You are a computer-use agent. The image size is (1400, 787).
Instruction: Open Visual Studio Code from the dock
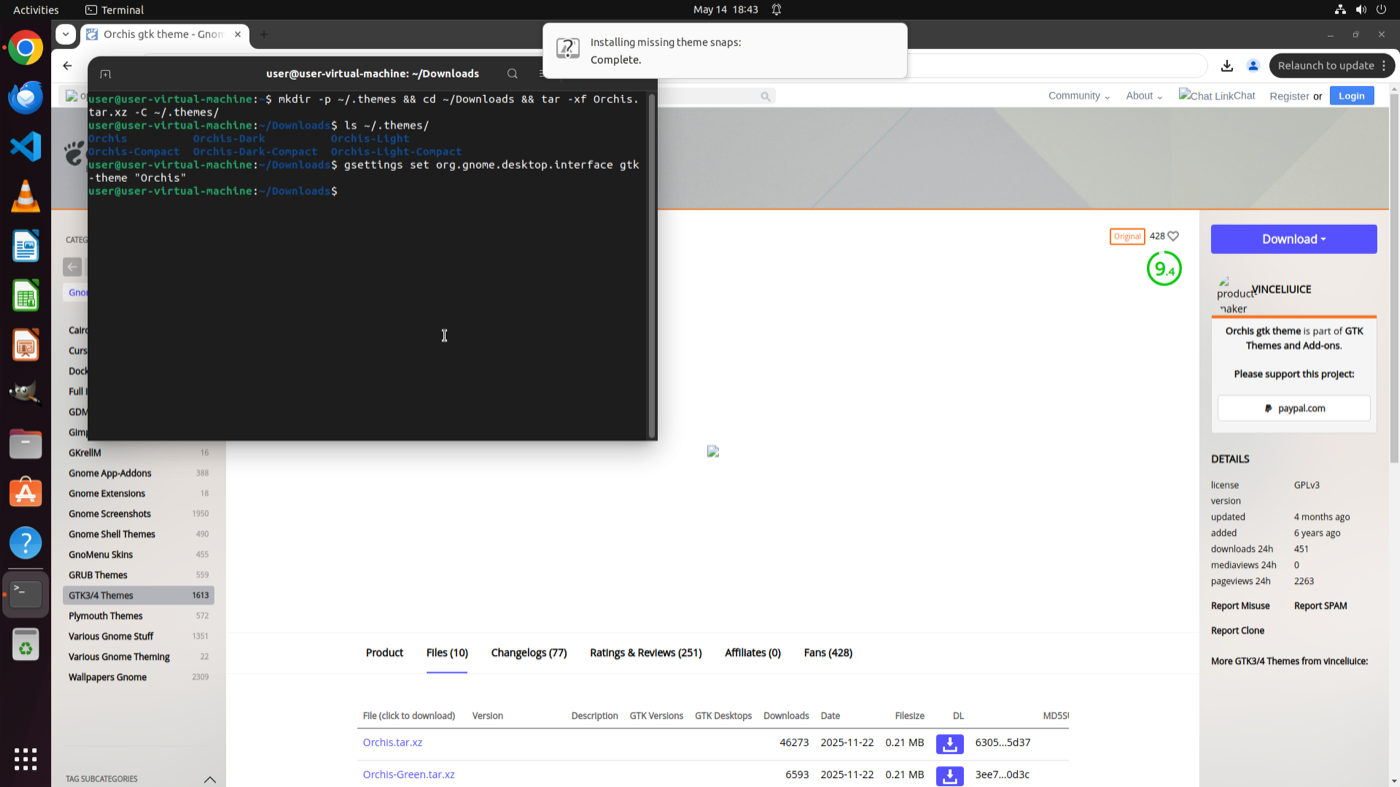(x=26, y=147)
